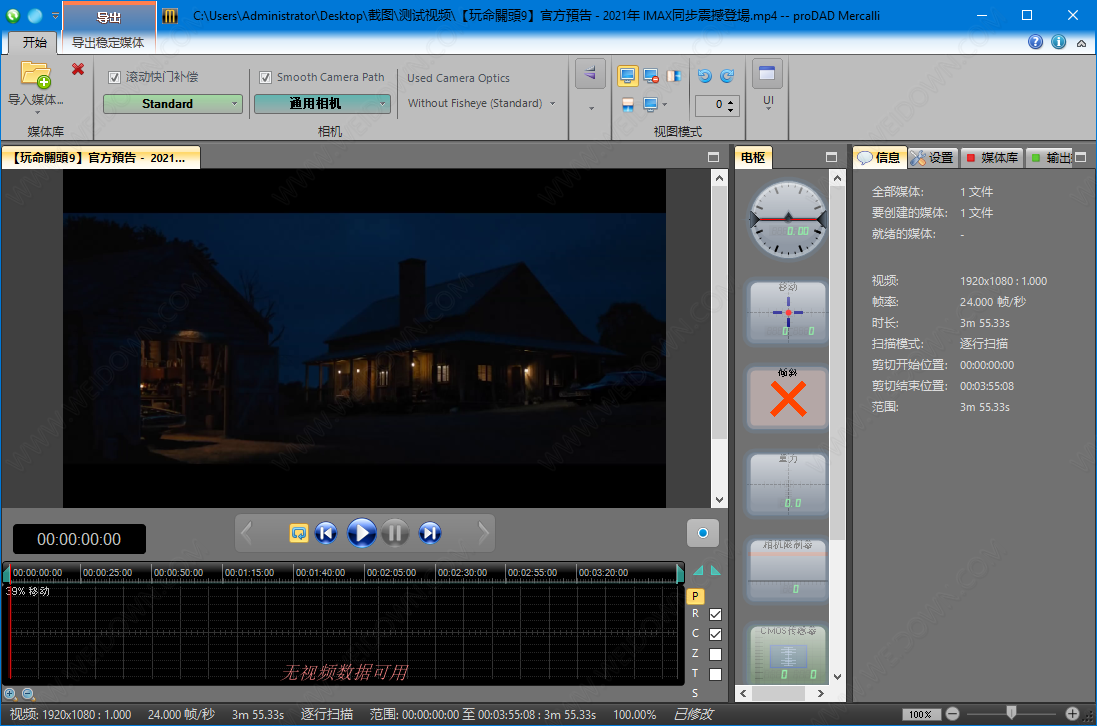Click the zoom minus button in status bar
The image size is (1097, 726).
[952, 714]
